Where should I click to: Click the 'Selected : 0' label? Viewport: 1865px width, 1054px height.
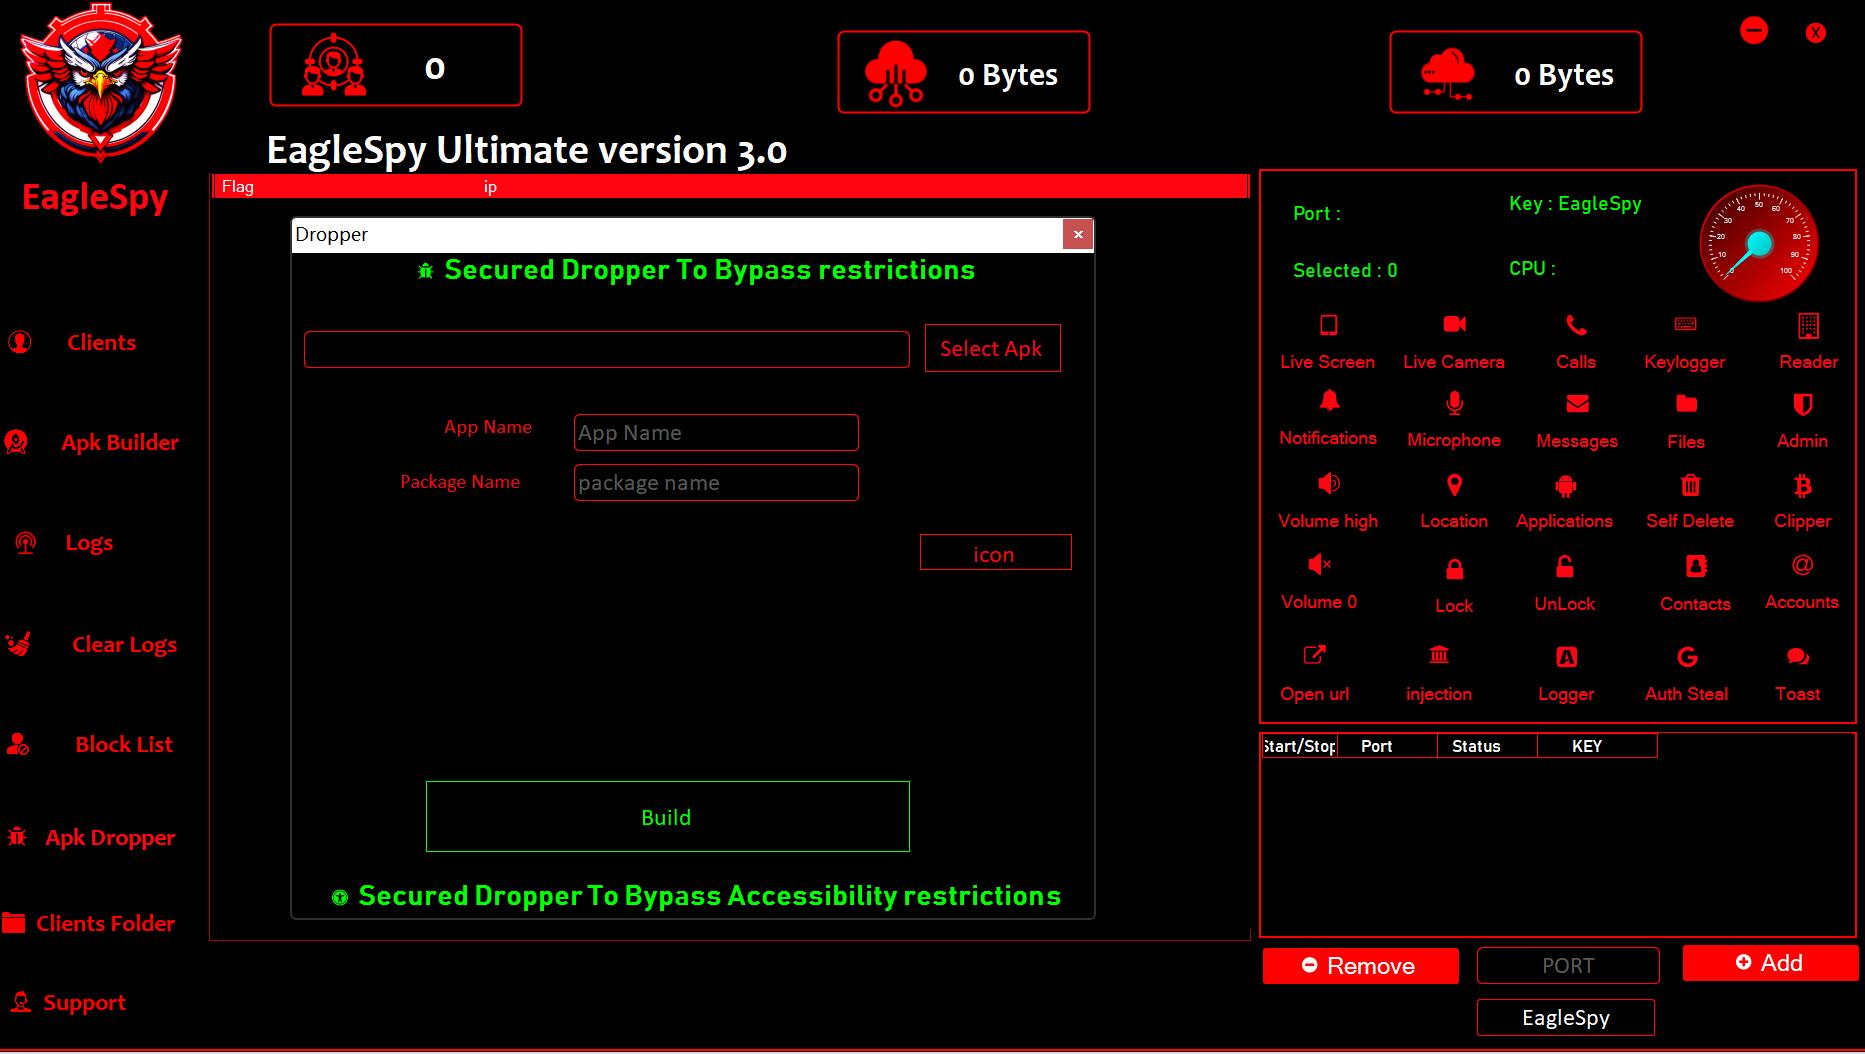click(1345, 270)
